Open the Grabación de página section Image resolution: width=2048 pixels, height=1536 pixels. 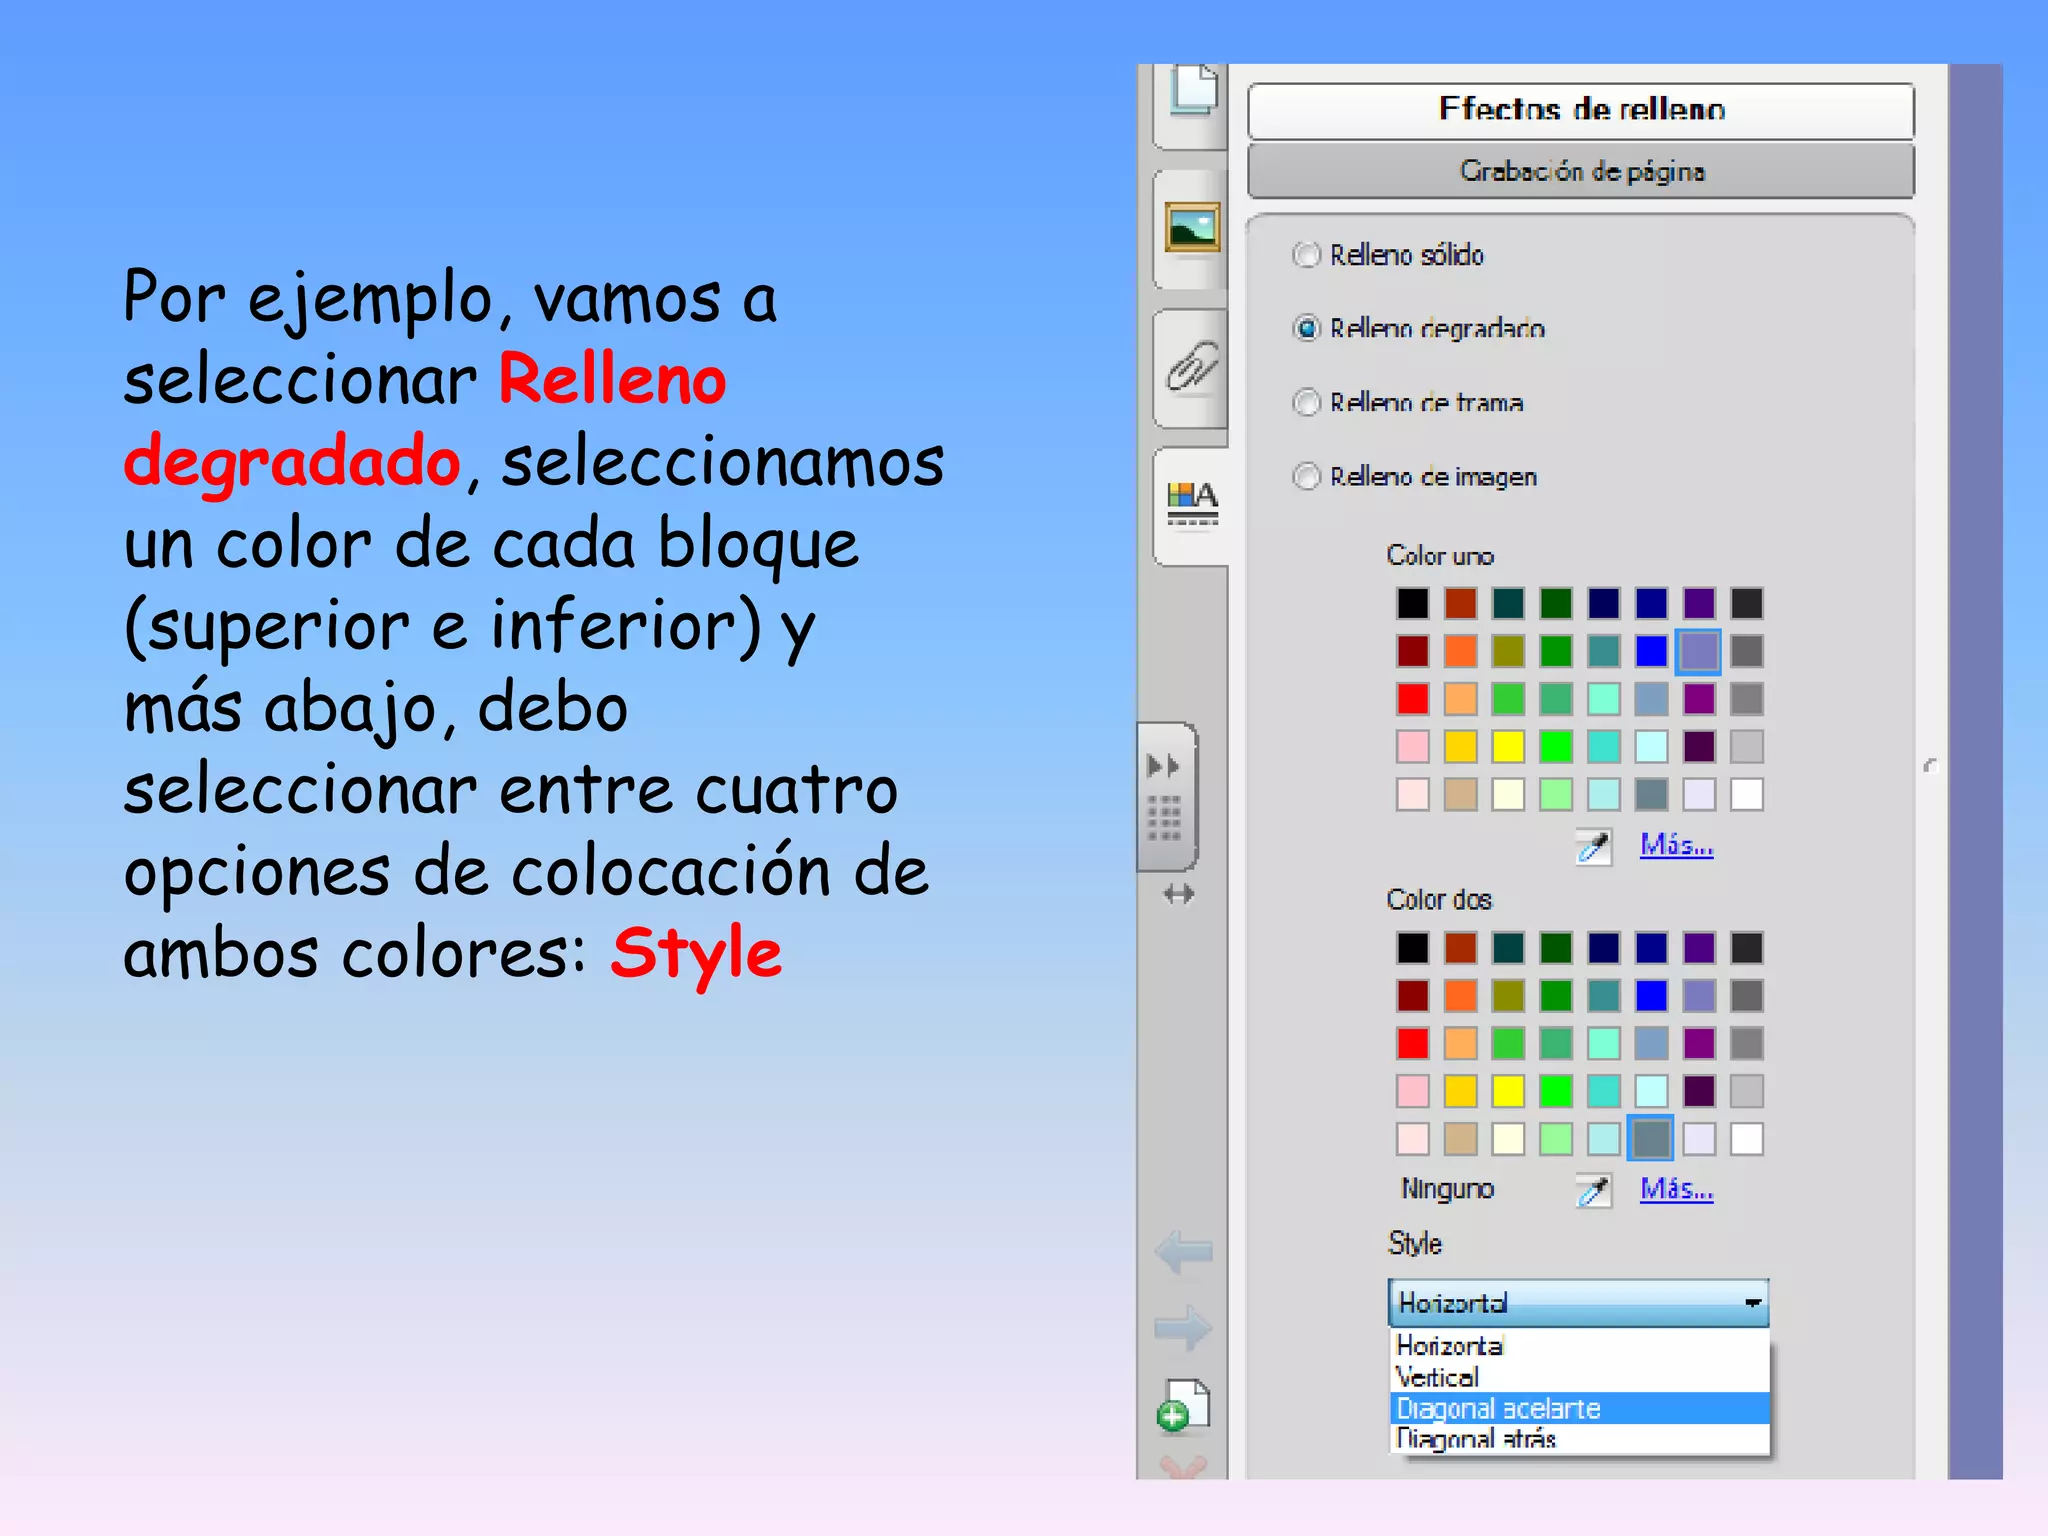(1581, 171)
